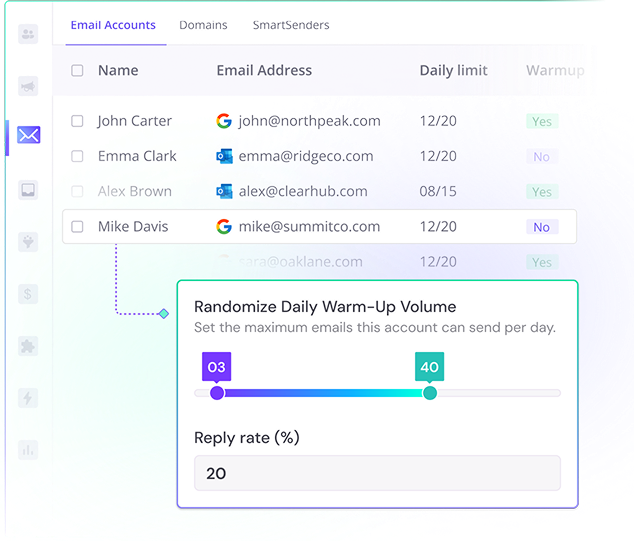The height and width of the screenshot is (541, 634).
Task: Open the inbox tray sidebar icon
Action: [28, 190]
